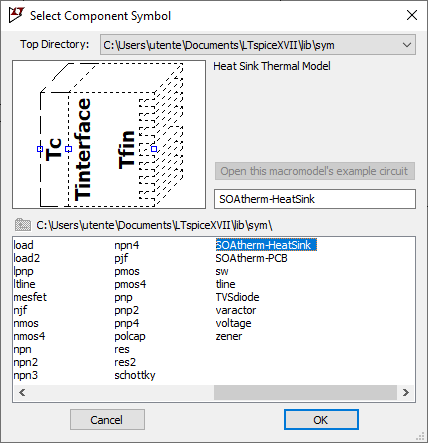The image size is (428, 443).
Task: Select the mesfet symbol in list
Action: tap(30, 297)
